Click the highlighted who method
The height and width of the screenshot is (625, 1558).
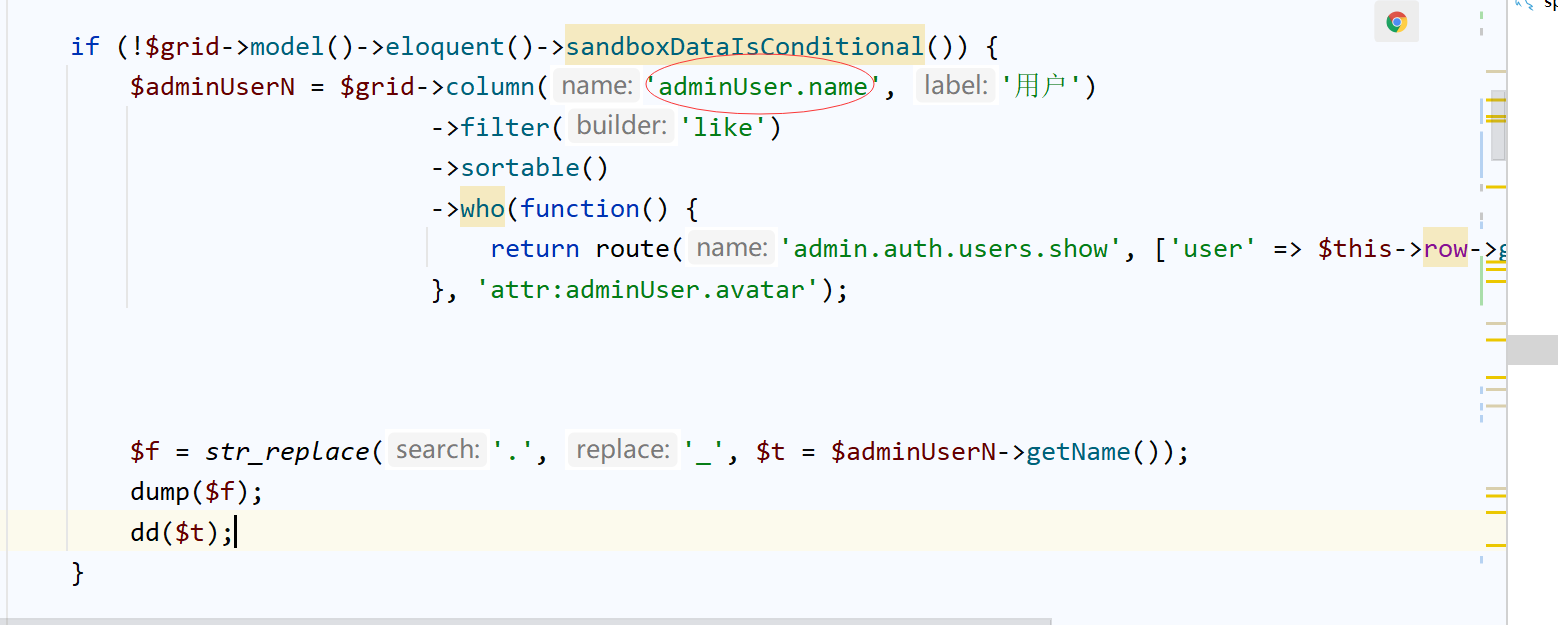point(482,208)
